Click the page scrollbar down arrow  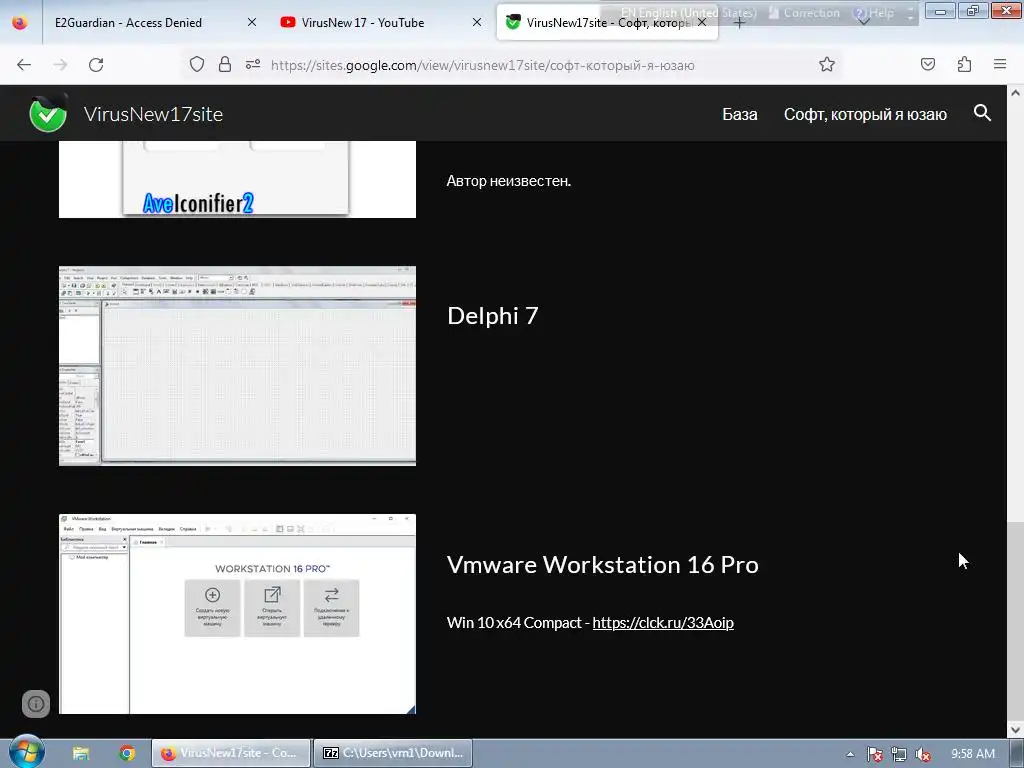coord(1016,729)
